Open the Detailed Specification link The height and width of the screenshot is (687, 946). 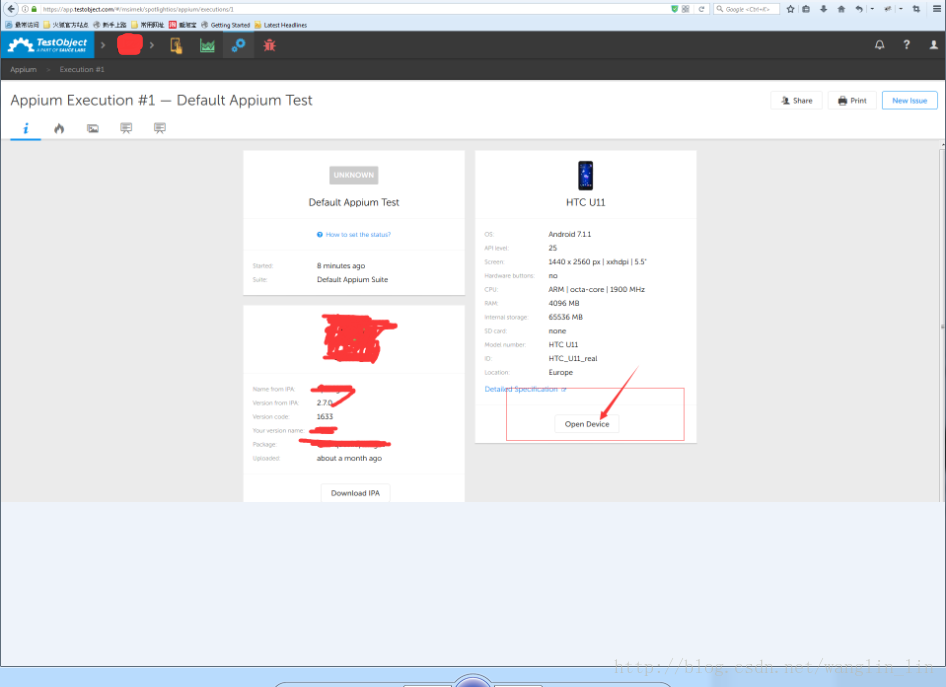pos(525,389)
